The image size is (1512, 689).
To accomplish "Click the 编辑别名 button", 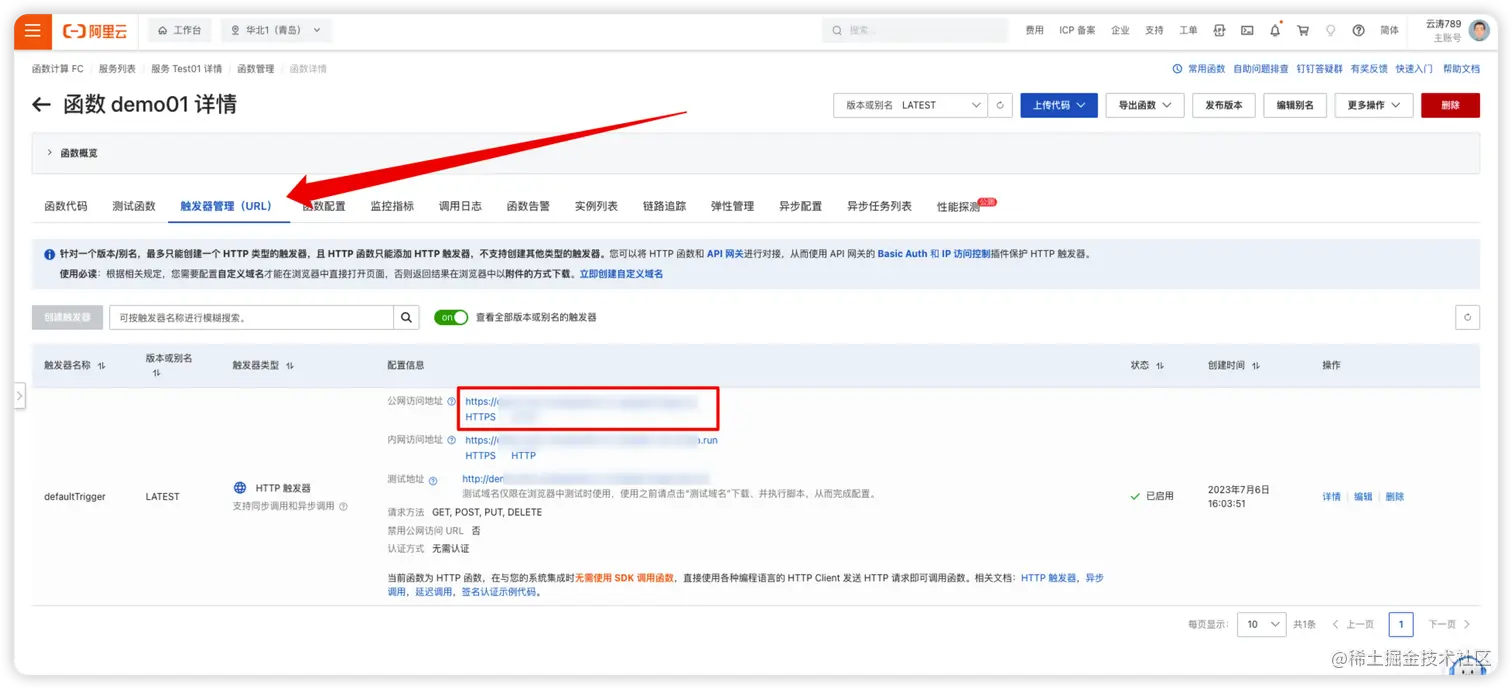I will (1295, 105).
